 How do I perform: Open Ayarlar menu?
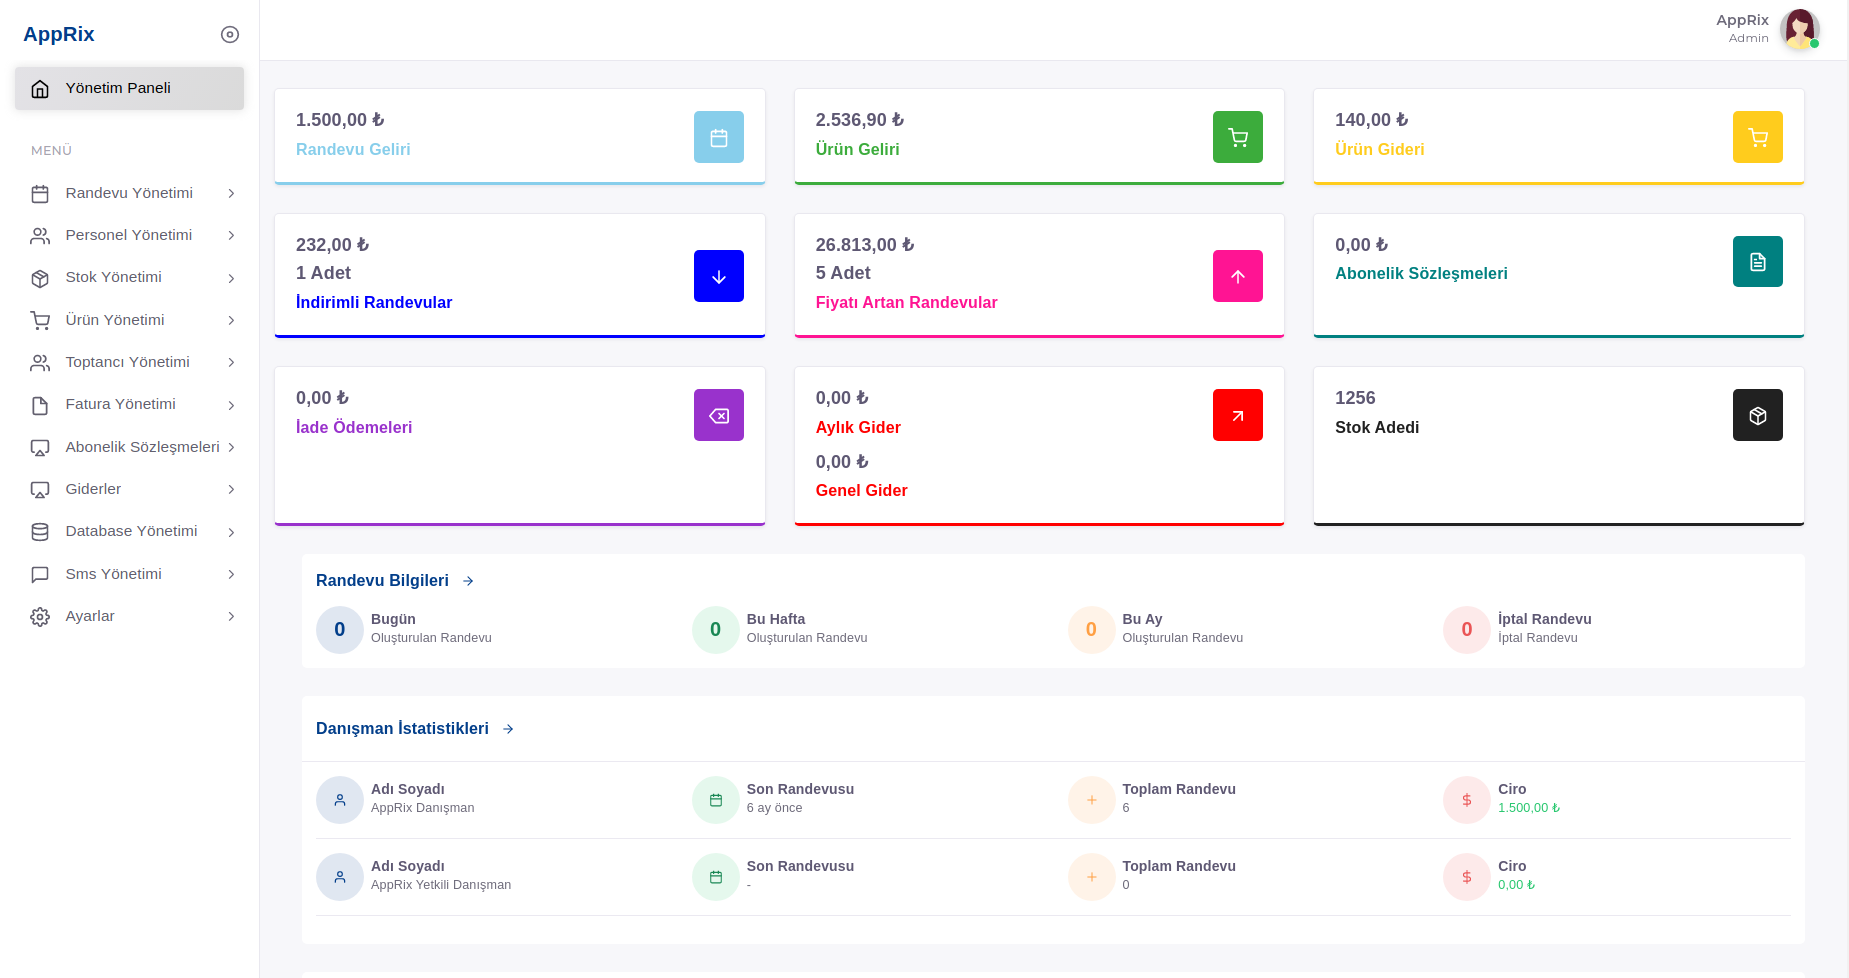point(129,616)
